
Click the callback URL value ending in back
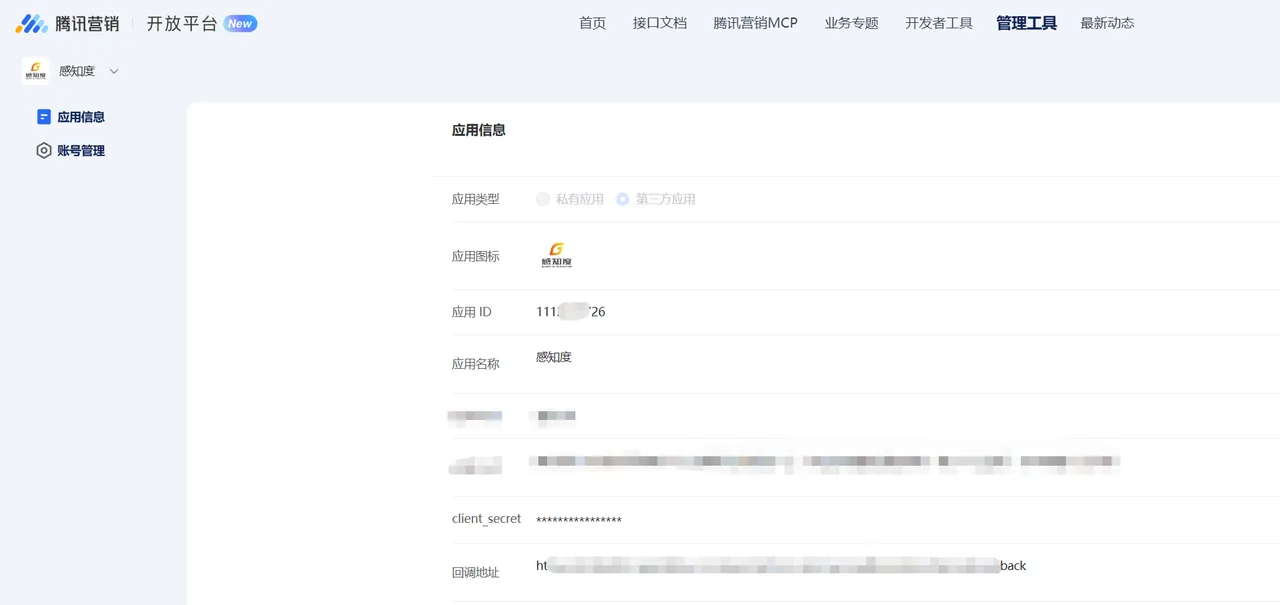coord(781,566)
